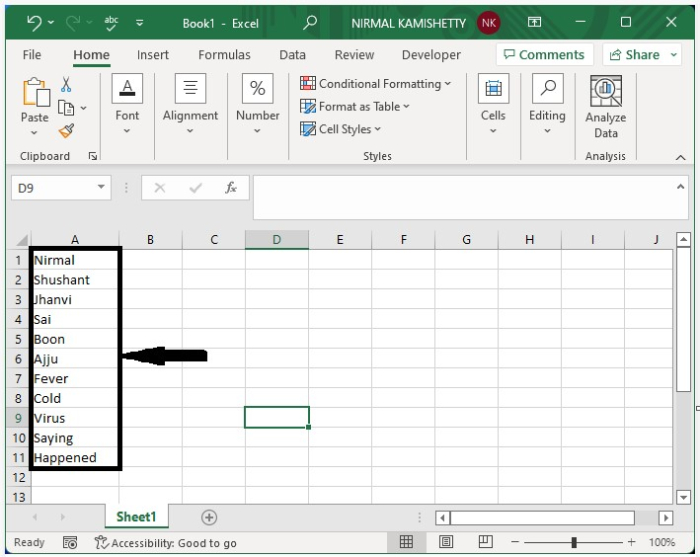Expand the Font group
700x557 pixels.
point(127,104)
